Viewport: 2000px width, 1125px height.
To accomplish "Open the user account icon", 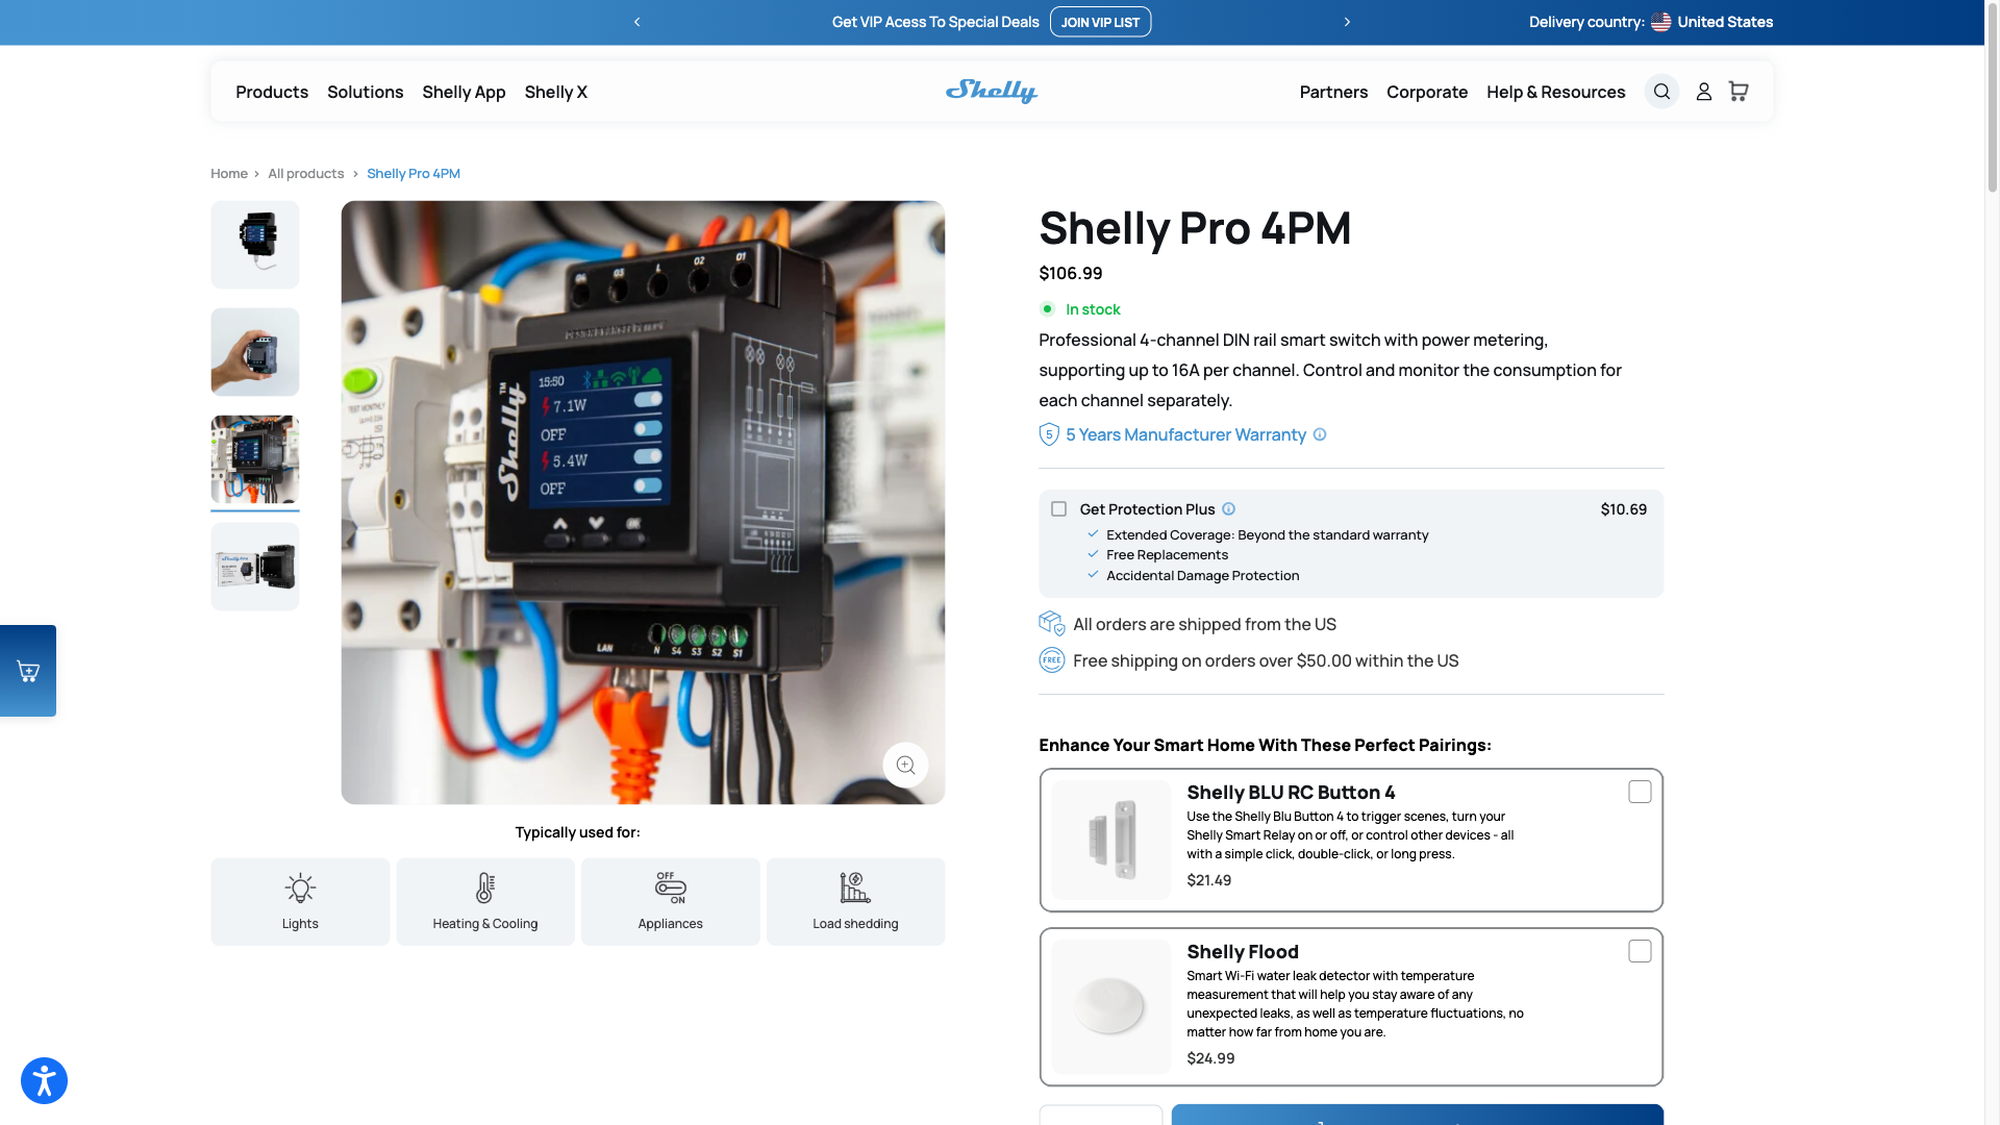I will coord(1704,92).
